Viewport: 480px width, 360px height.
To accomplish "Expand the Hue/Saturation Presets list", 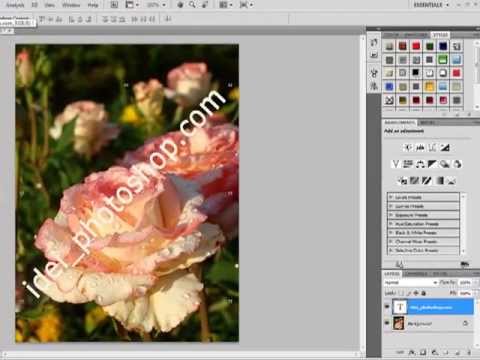I will tap(423, 224).
